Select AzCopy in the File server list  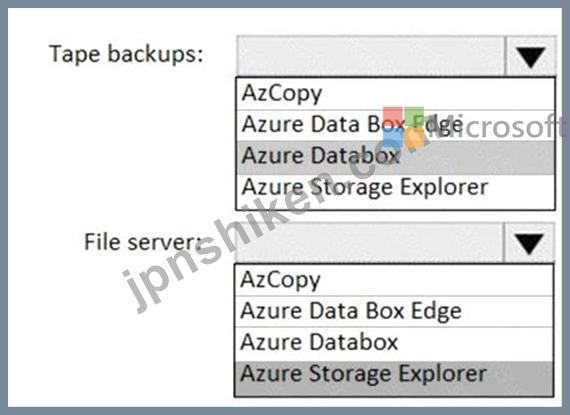tap(394, 281)
